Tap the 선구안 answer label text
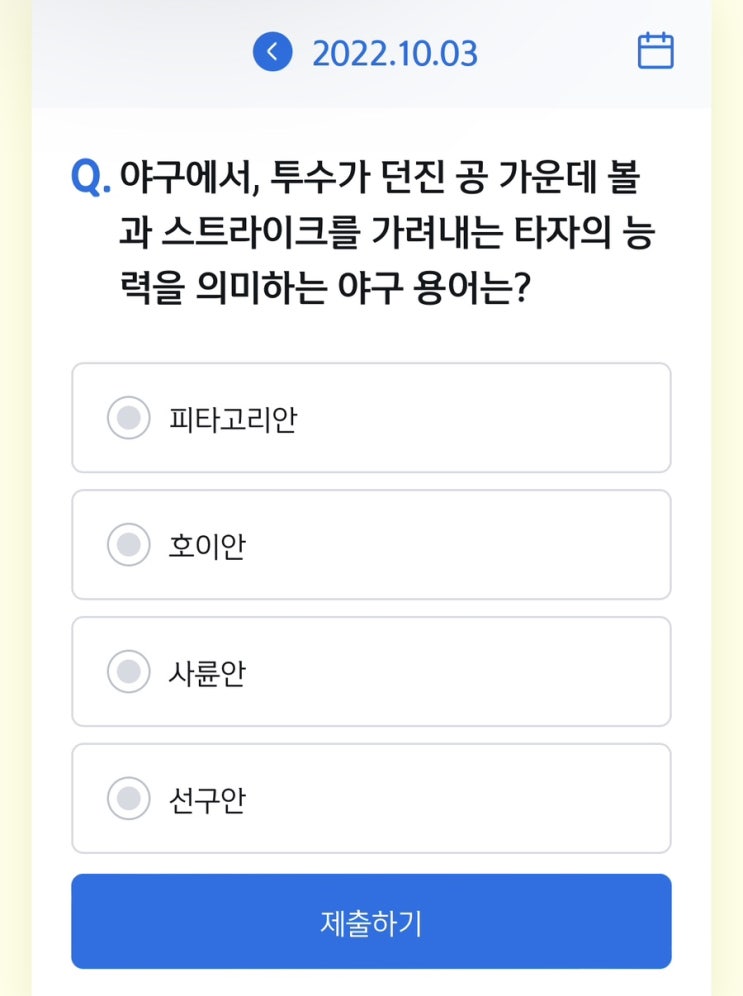The image size is (743, 996). pos(207,799)
